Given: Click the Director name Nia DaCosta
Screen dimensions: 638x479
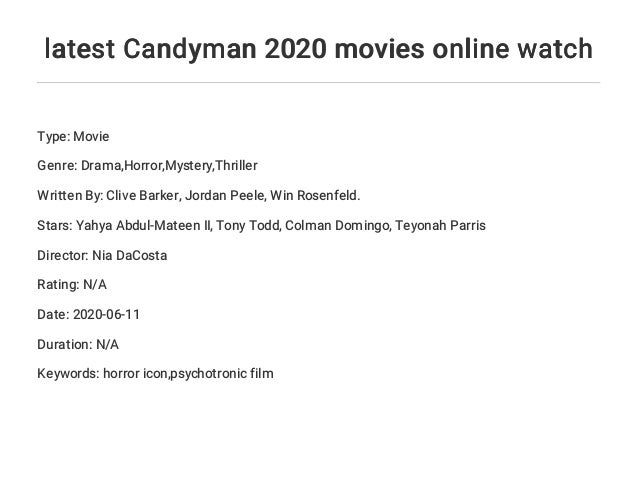Looking at the screenshot, I should click(x=130, y=256).
